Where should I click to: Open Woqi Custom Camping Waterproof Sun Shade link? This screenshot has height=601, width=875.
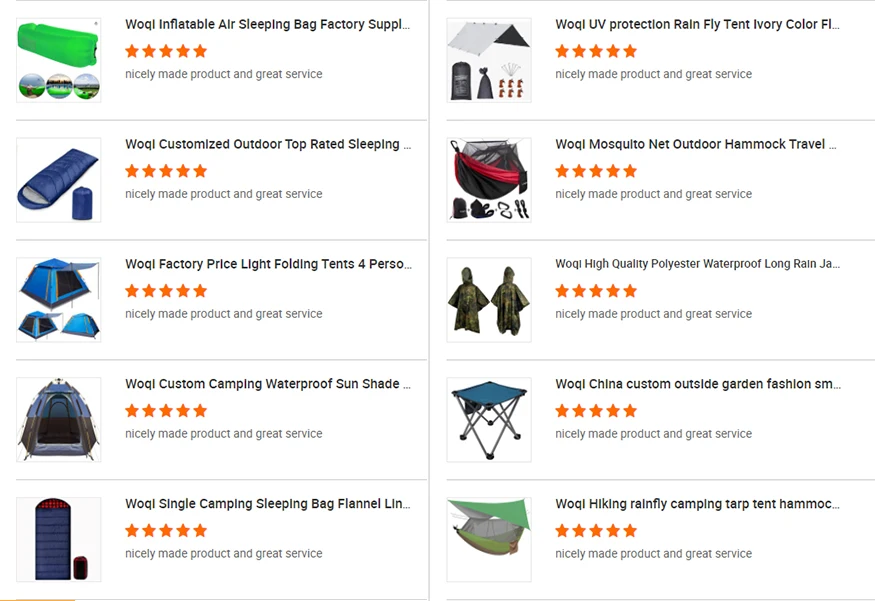(x=268, y=384)
